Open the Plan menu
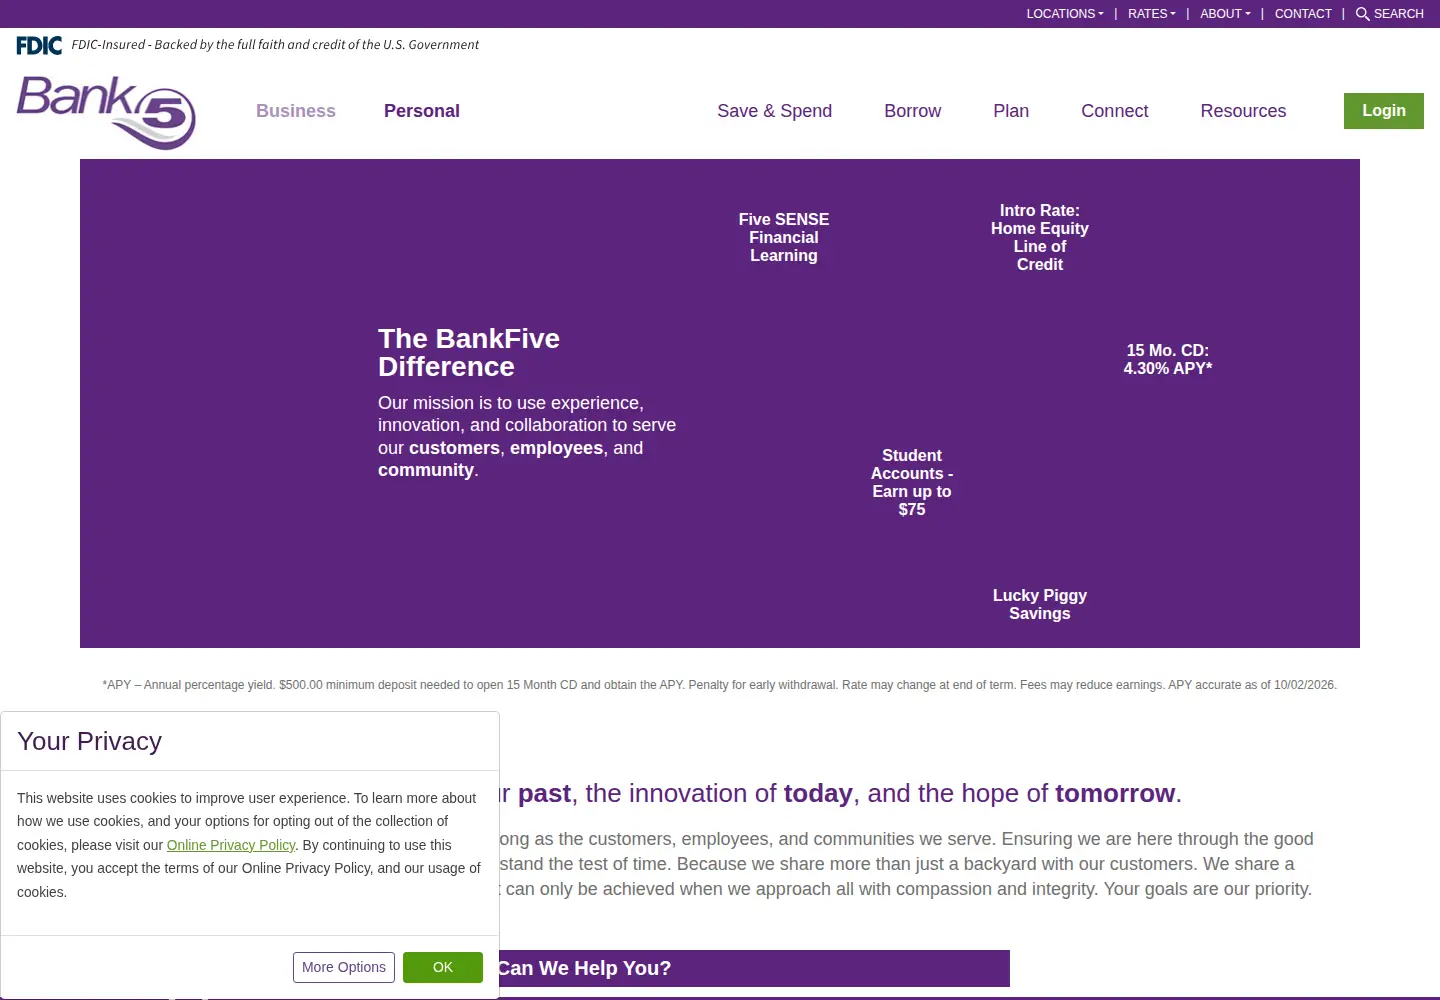The width and height of the screenshot is (1440, 1000). coord(1011,111)
